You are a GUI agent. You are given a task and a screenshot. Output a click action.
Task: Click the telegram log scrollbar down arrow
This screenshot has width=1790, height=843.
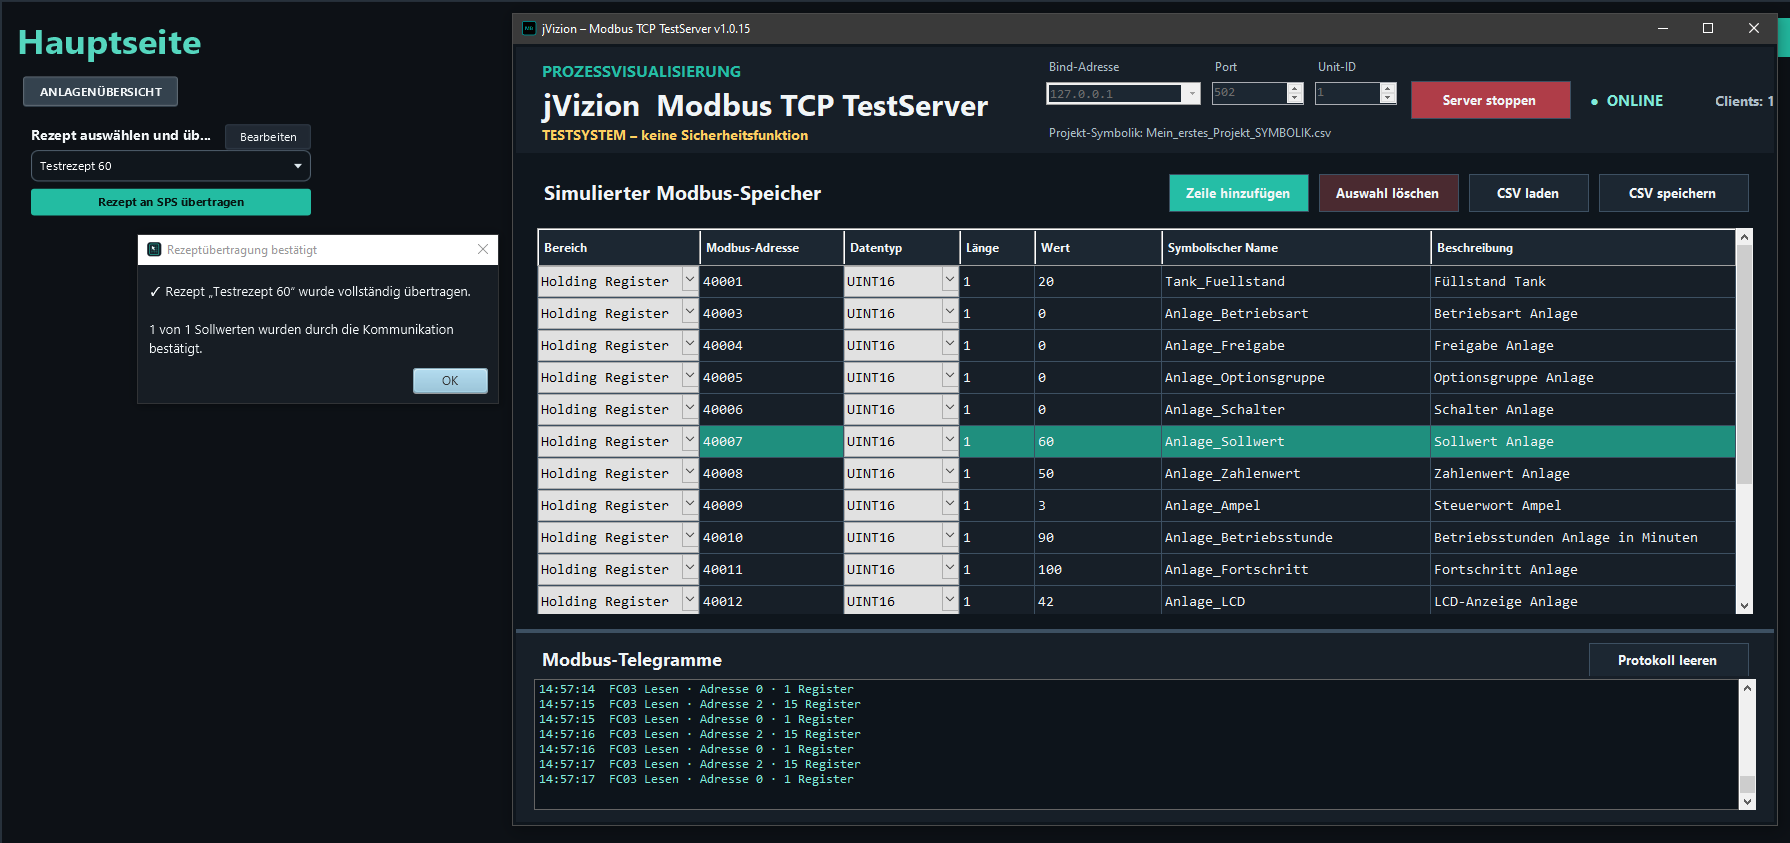click(x=1747, y=801)
